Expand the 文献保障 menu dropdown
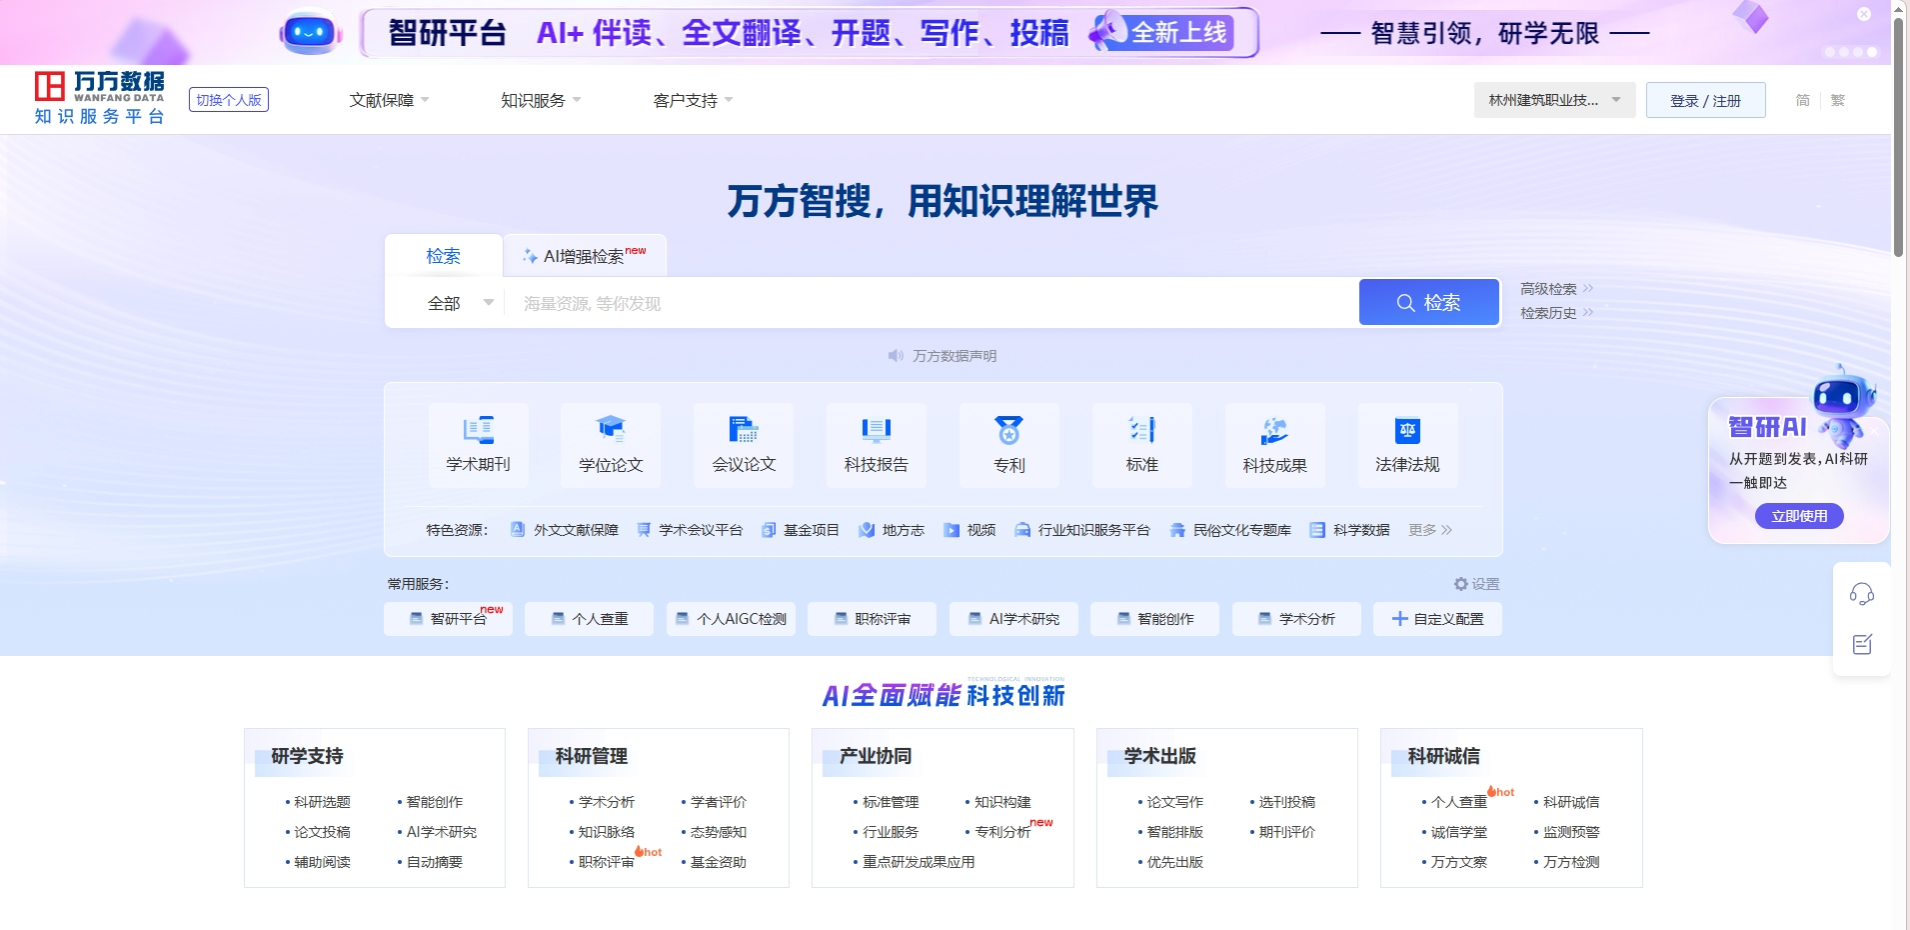1910x930 pixels. pos(389,100)
